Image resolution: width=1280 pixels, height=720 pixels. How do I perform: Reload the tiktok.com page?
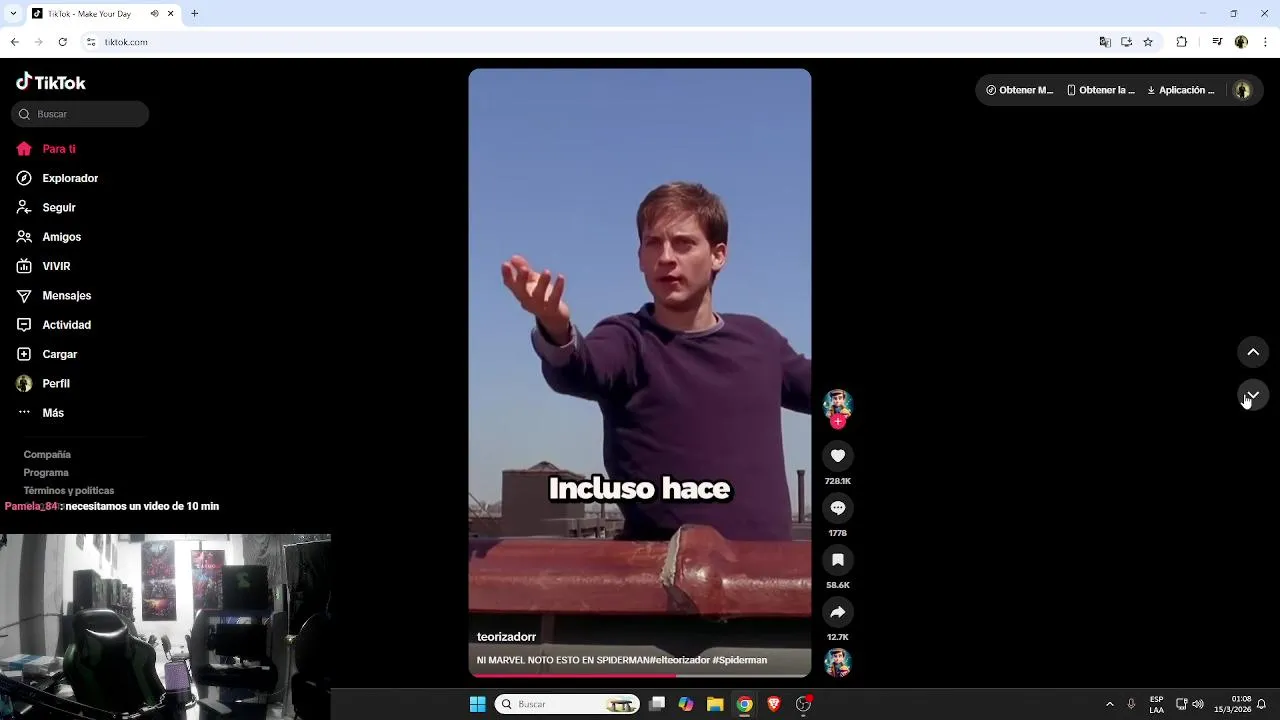tap(62, 42)
